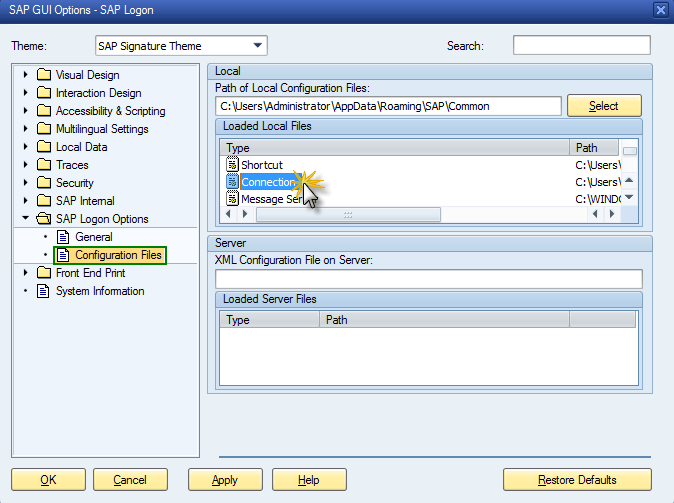Select the Connection row text
The height and width of the screenshot is (503, 674).
click(x=269, y=182)
